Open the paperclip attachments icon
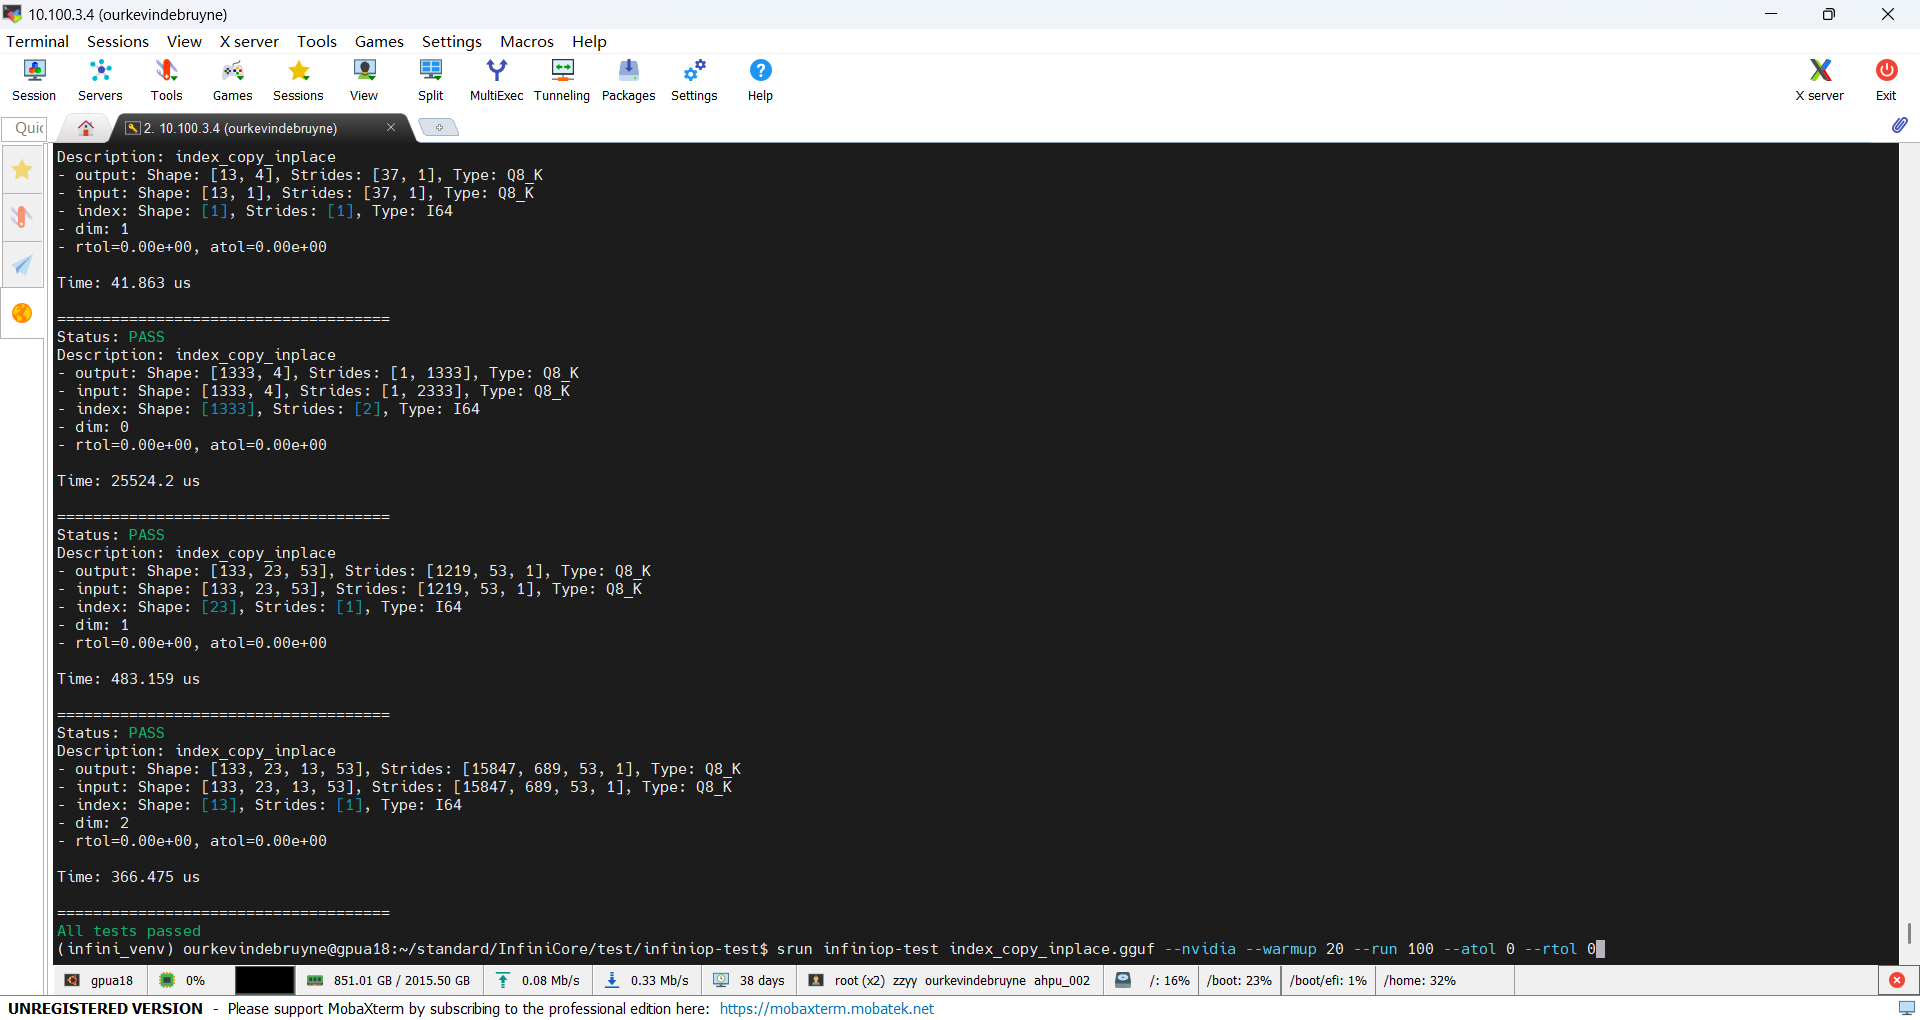 coord(1901,125)
